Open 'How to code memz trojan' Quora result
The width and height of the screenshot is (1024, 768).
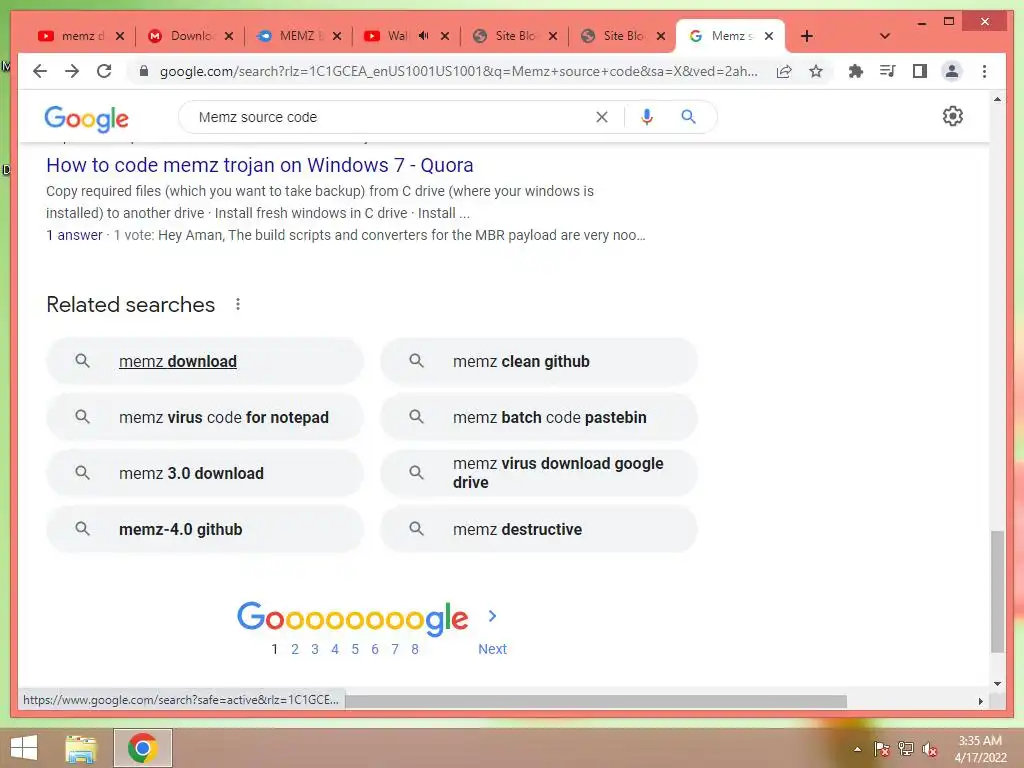(x=260, y=165)
